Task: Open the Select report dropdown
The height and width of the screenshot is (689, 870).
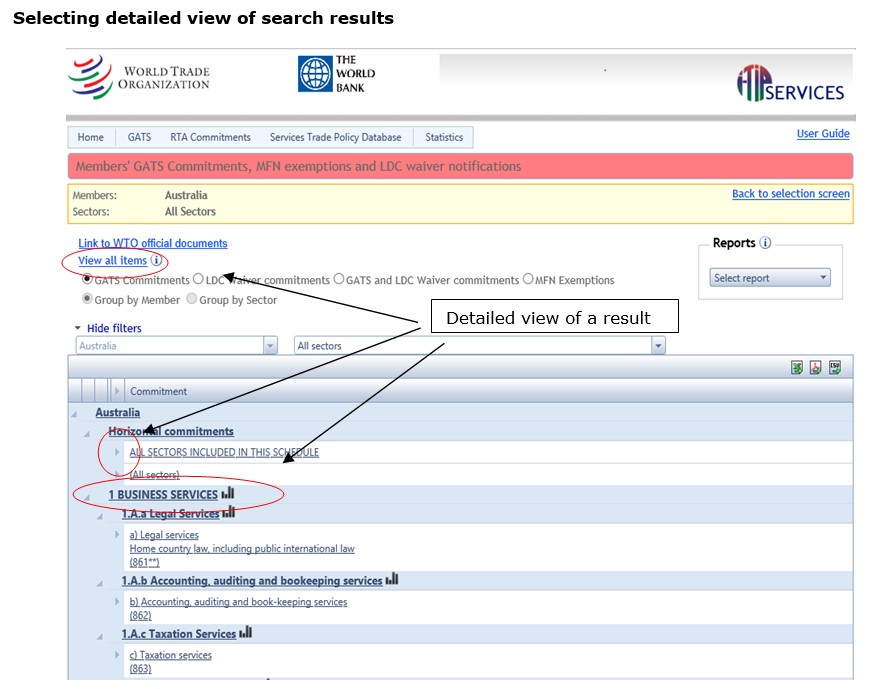Action: pyautogui.click(x=770, y=278)
